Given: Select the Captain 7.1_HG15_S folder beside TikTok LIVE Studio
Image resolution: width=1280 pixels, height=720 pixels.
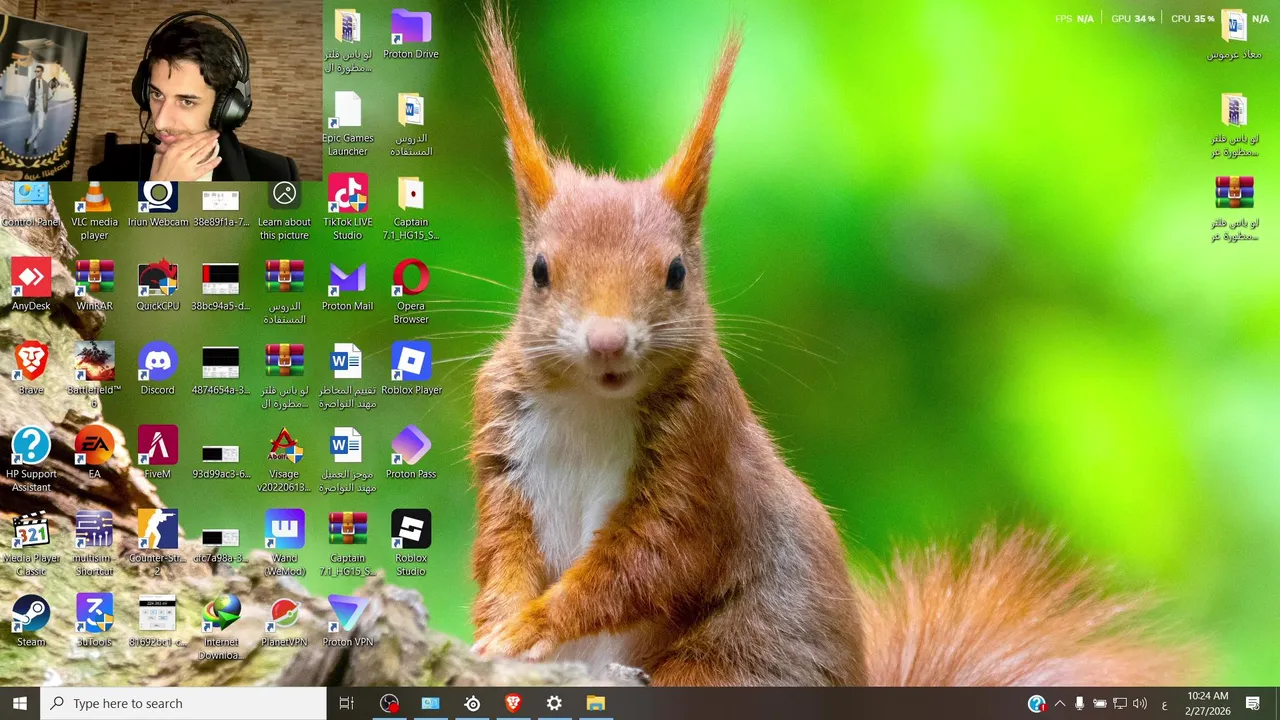Looking at the screenshot, I should click(411, 208).
